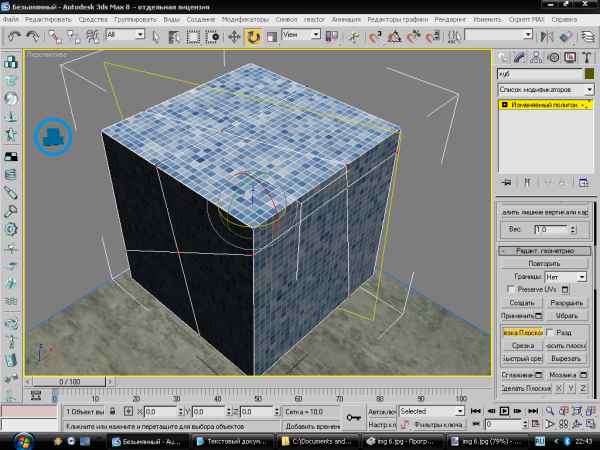This screenshot has height=450, width=600.
Task: Click the Pin Stack icon below modifier list
Action: pyautogui.click(x=506, y=182)
